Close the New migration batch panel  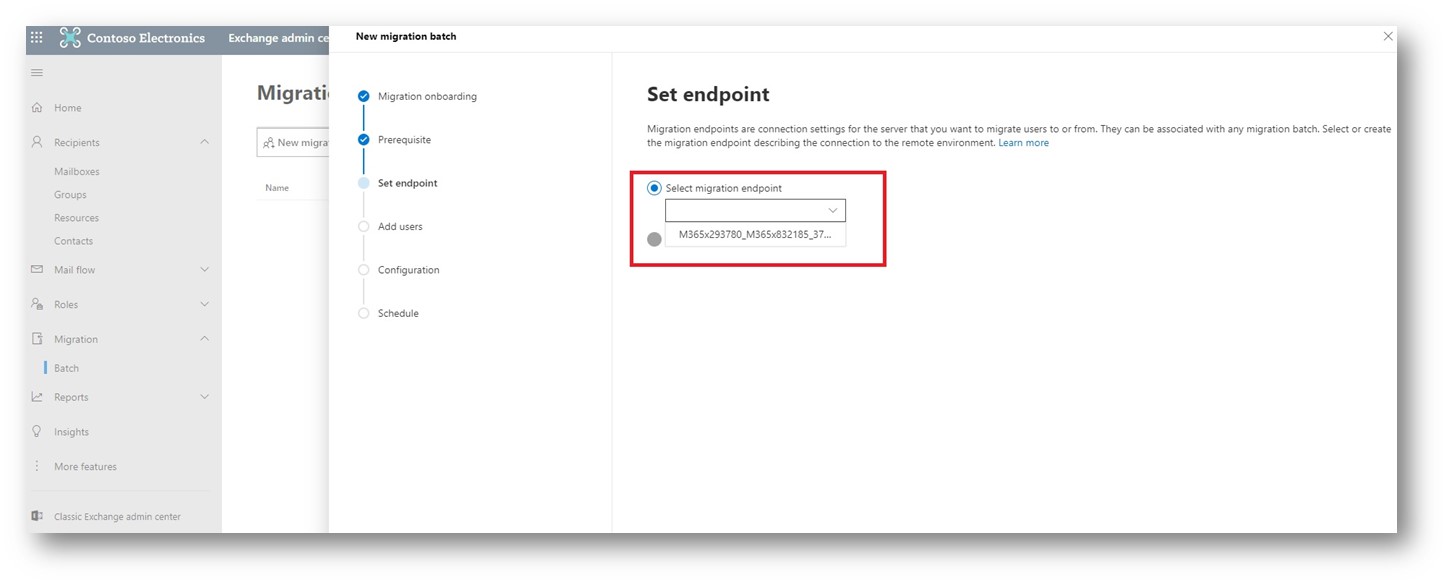[x=1388, y=36]
